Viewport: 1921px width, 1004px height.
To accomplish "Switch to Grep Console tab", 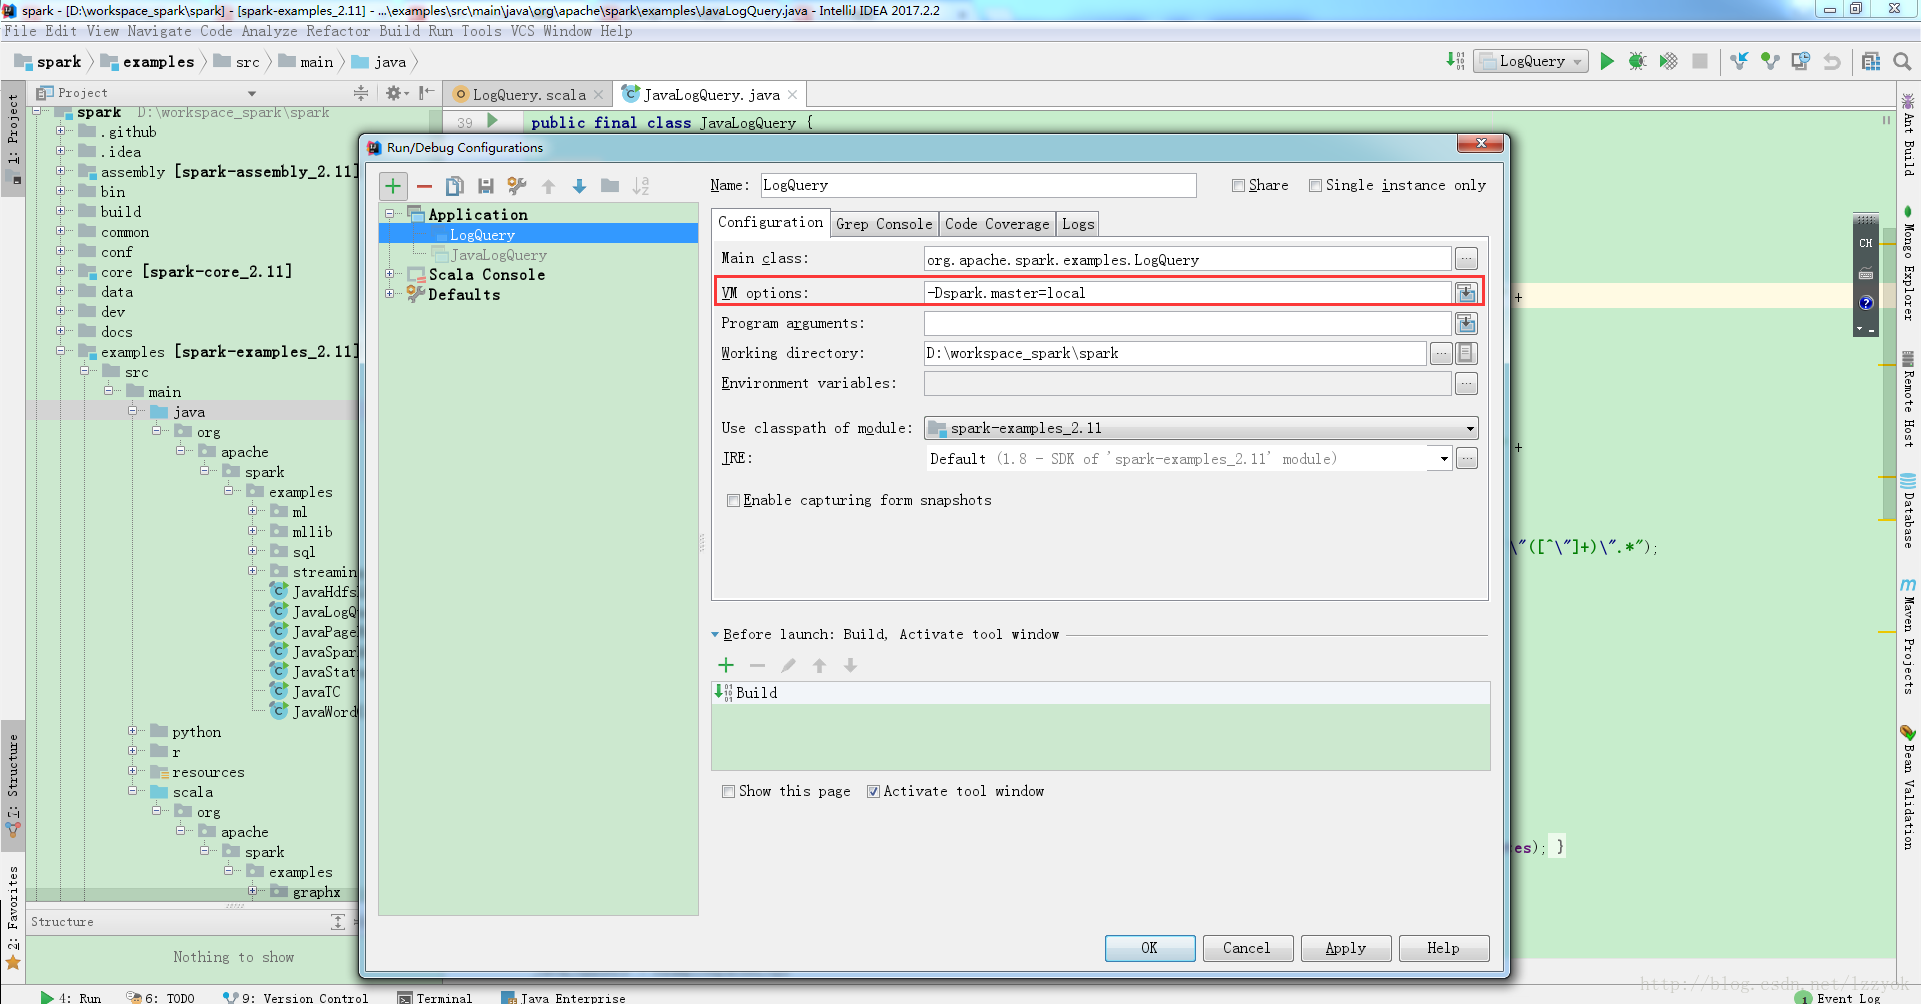I will 884,224.
